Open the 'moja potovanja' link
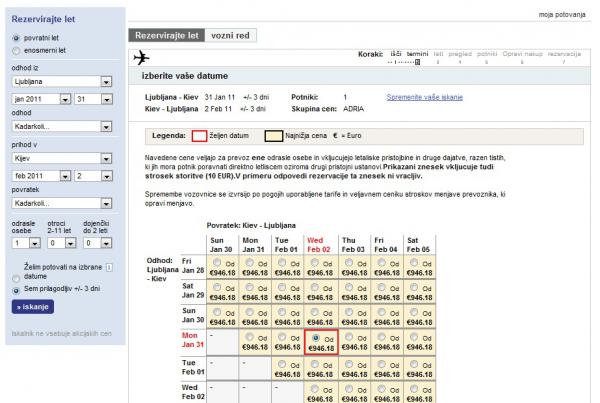The width and height of the screenshot is (600, 403). (x=568, y=10)
